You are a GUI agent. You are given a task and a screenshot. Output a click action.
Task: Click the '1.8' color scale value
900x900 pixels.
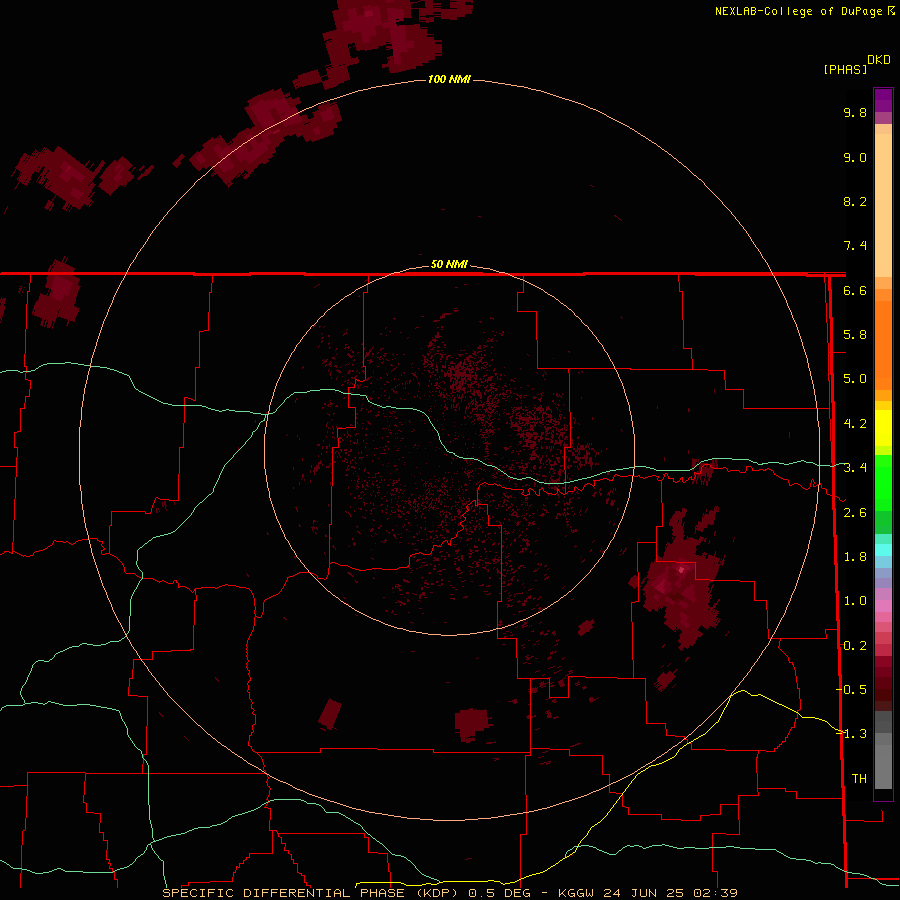[x=855, y=557]
